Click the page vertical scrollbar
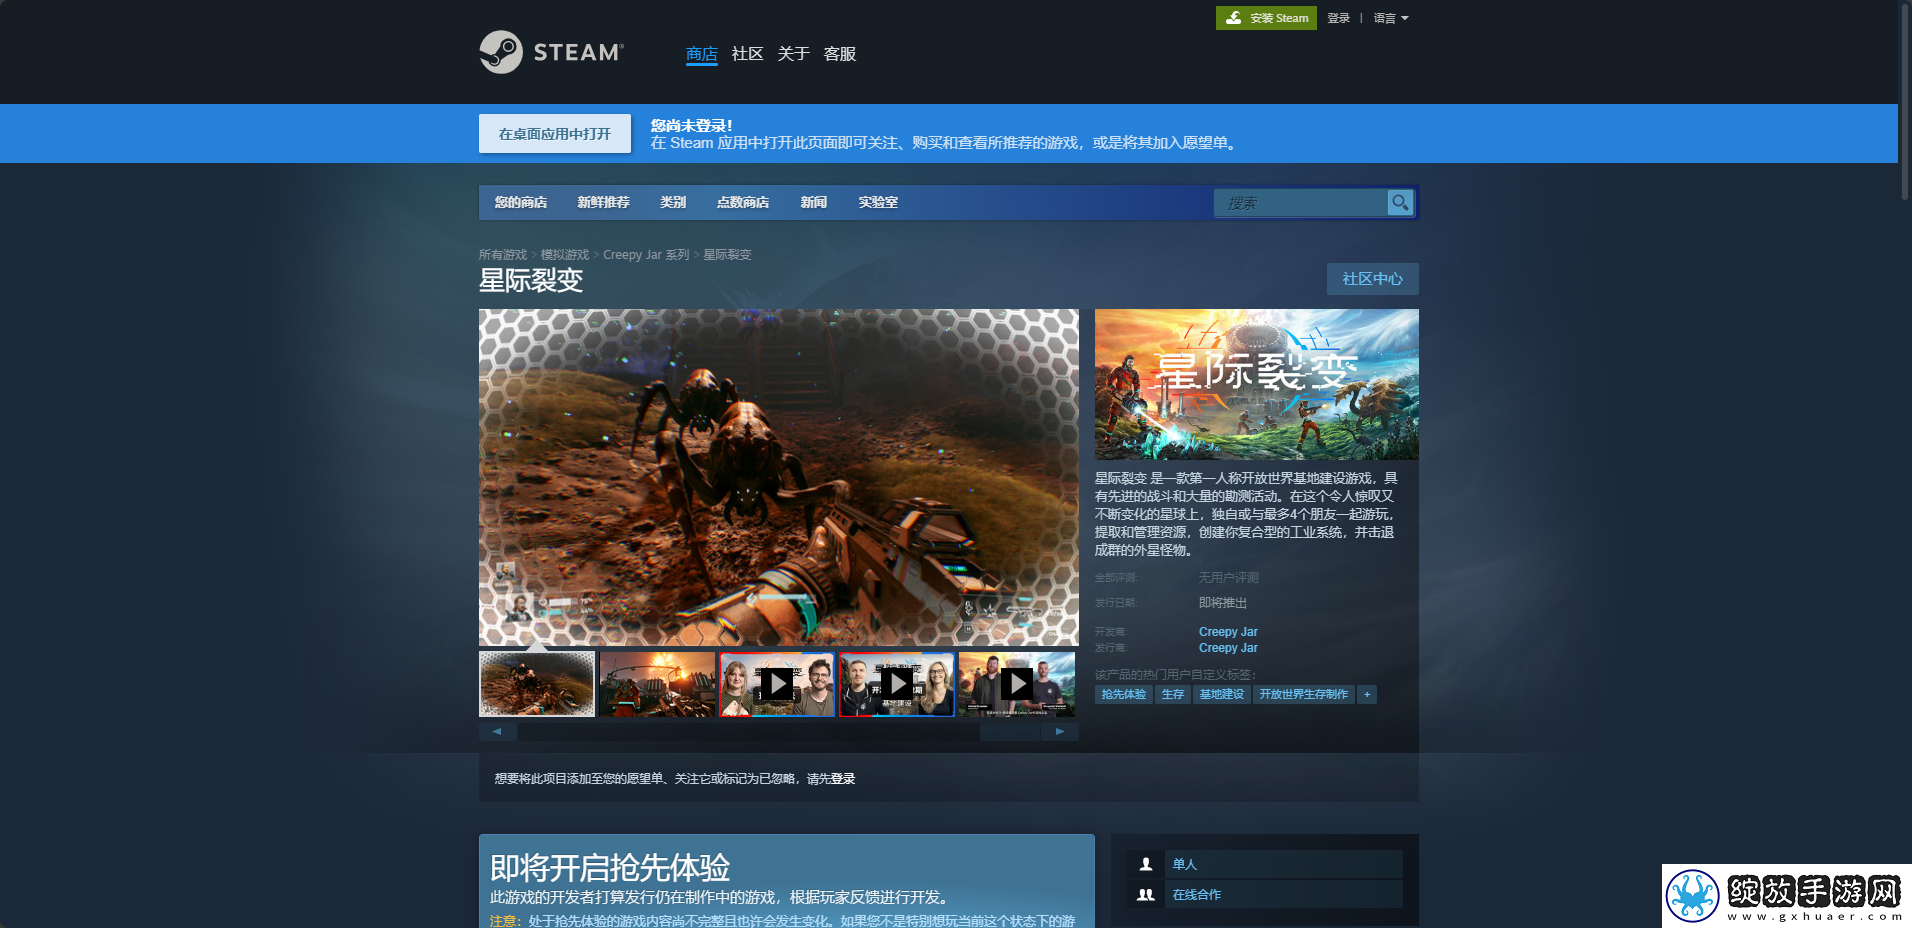The width and height of the screenshot is (1912, 928). point(1905,100)
